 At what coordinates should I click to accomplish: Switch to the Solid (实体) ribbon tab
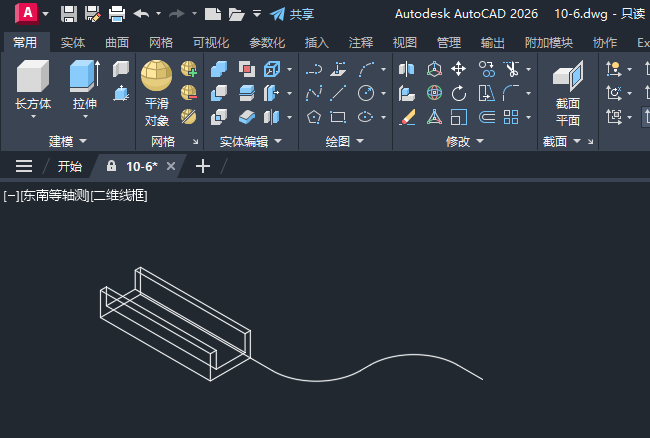click(73, 42)
